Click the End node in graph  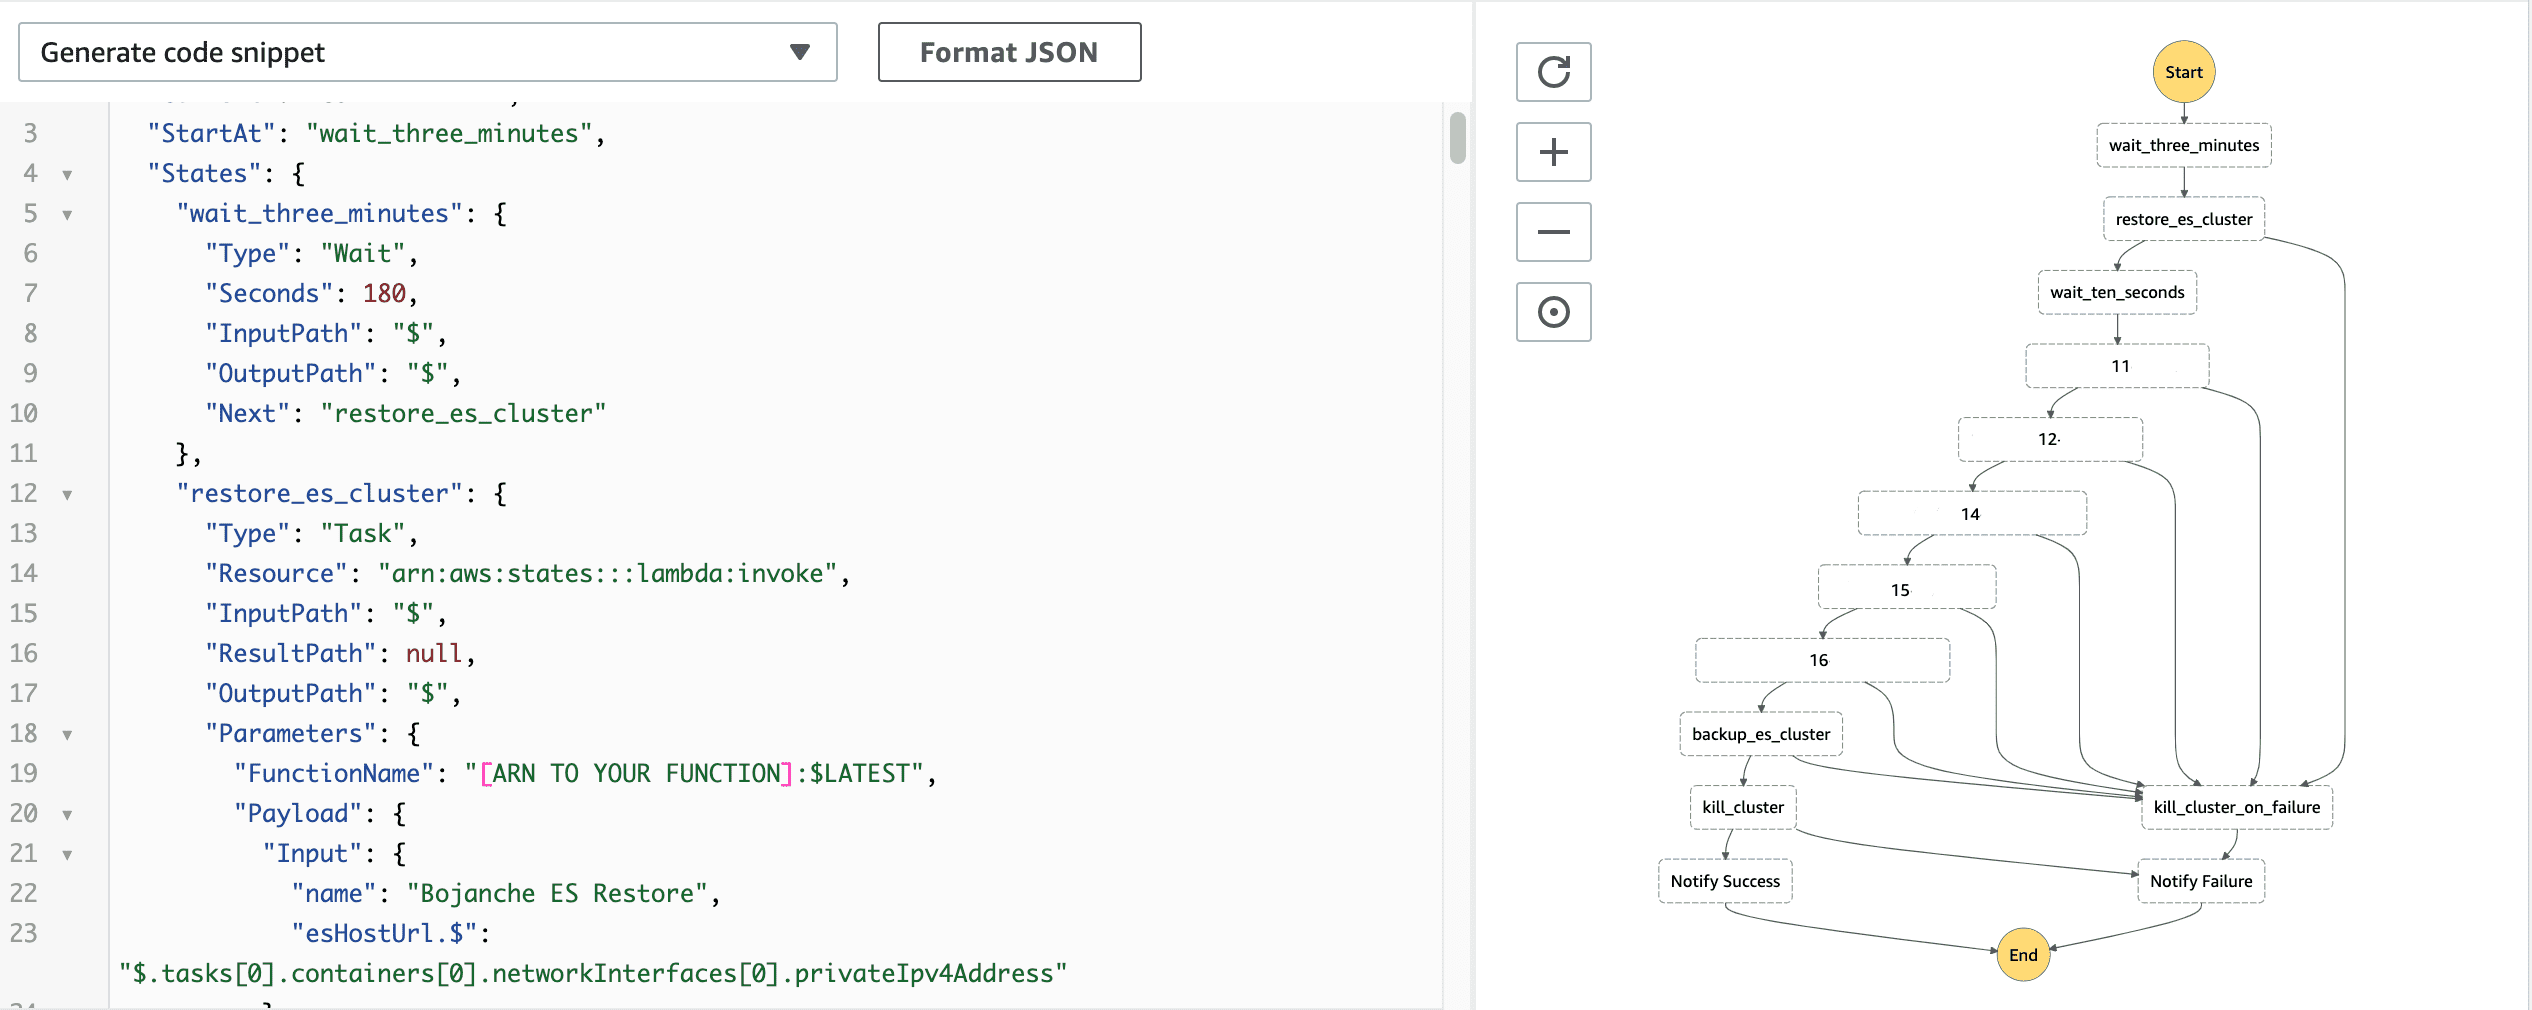point(2022,955)
